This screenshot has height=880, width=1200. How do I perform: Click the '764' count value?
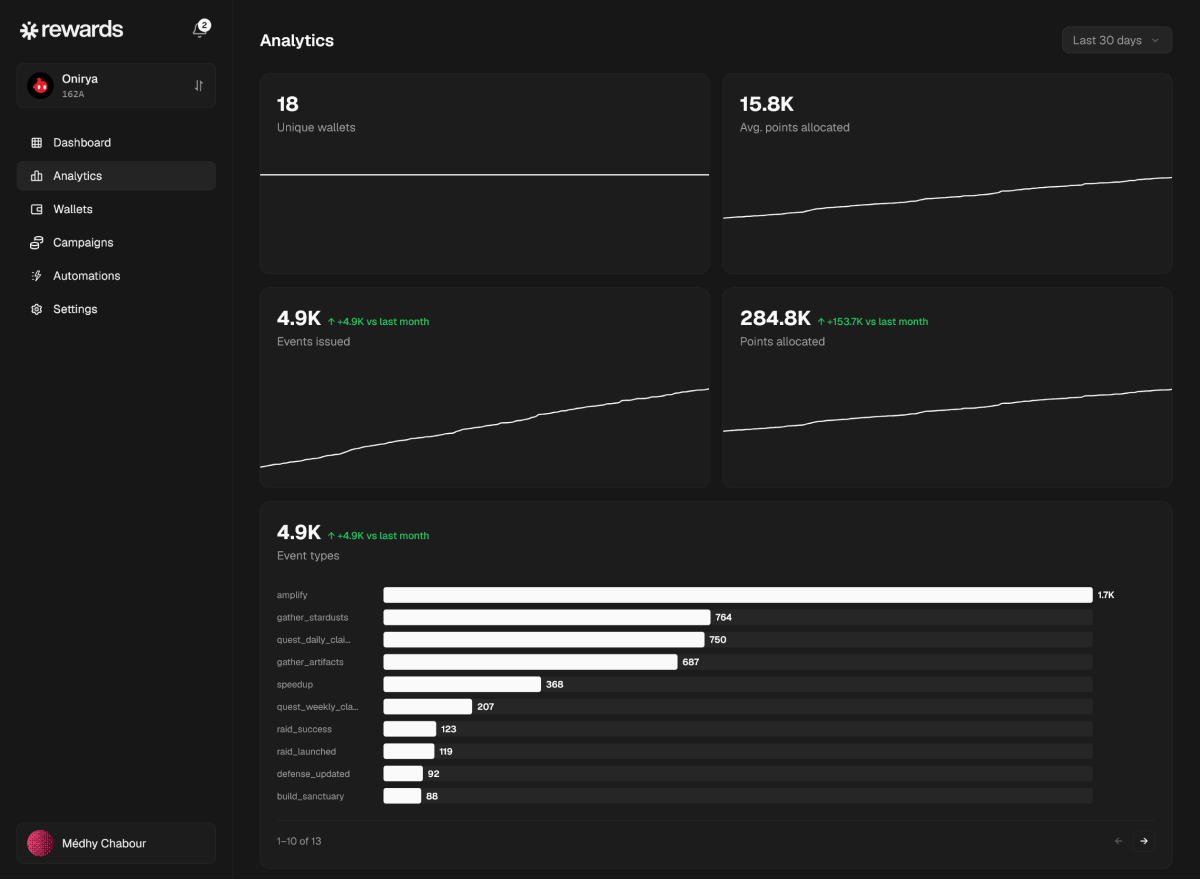[724, 617]
